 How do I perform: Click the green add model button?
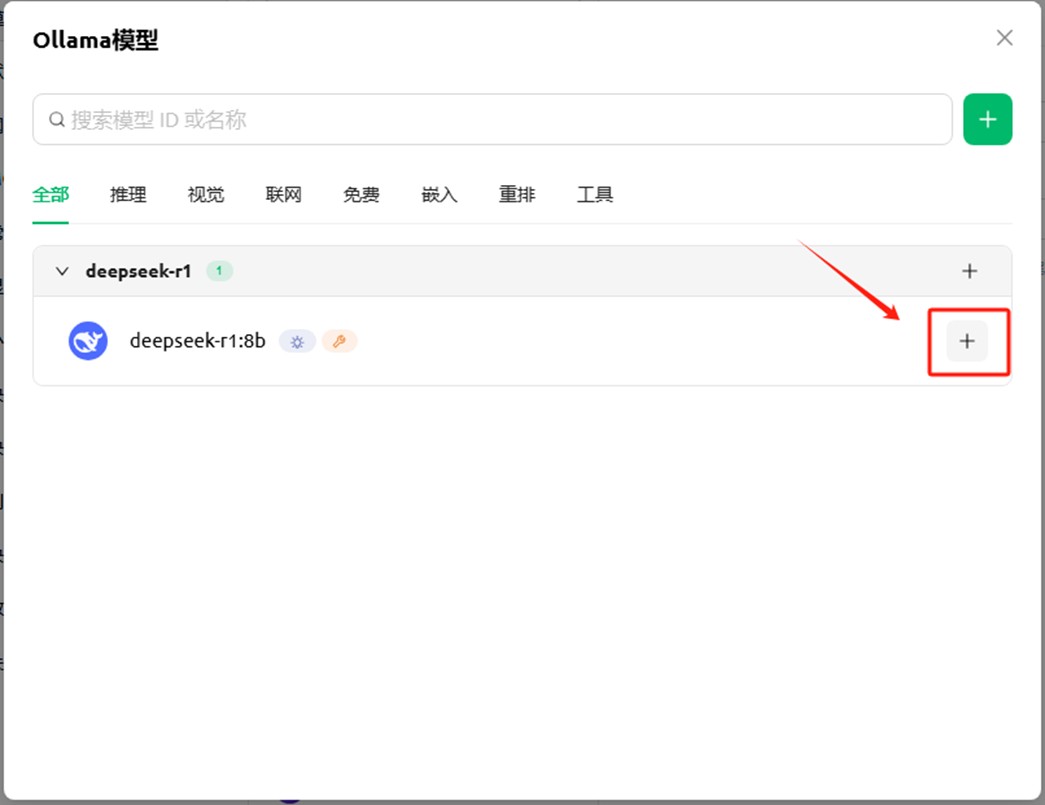tap(988, 119)
